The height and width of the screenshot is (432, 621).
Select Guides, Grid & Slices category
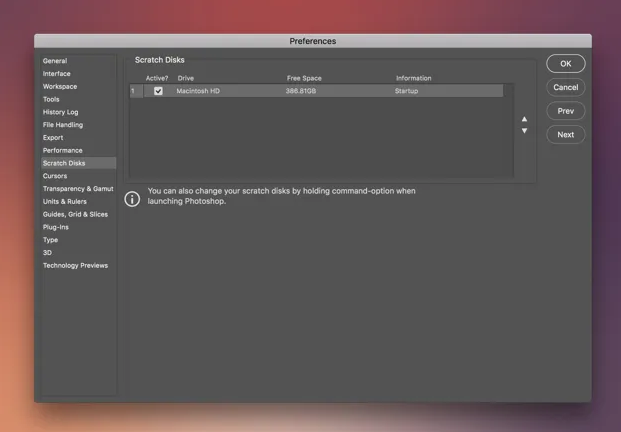pyautogui.click(x=75, y=214)
